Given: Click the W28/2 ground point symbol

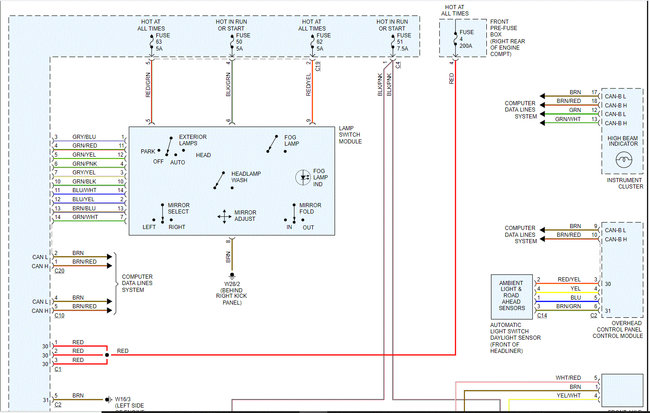Looking at the screenshot, I should pyautogui.click(x=232, y=275).
